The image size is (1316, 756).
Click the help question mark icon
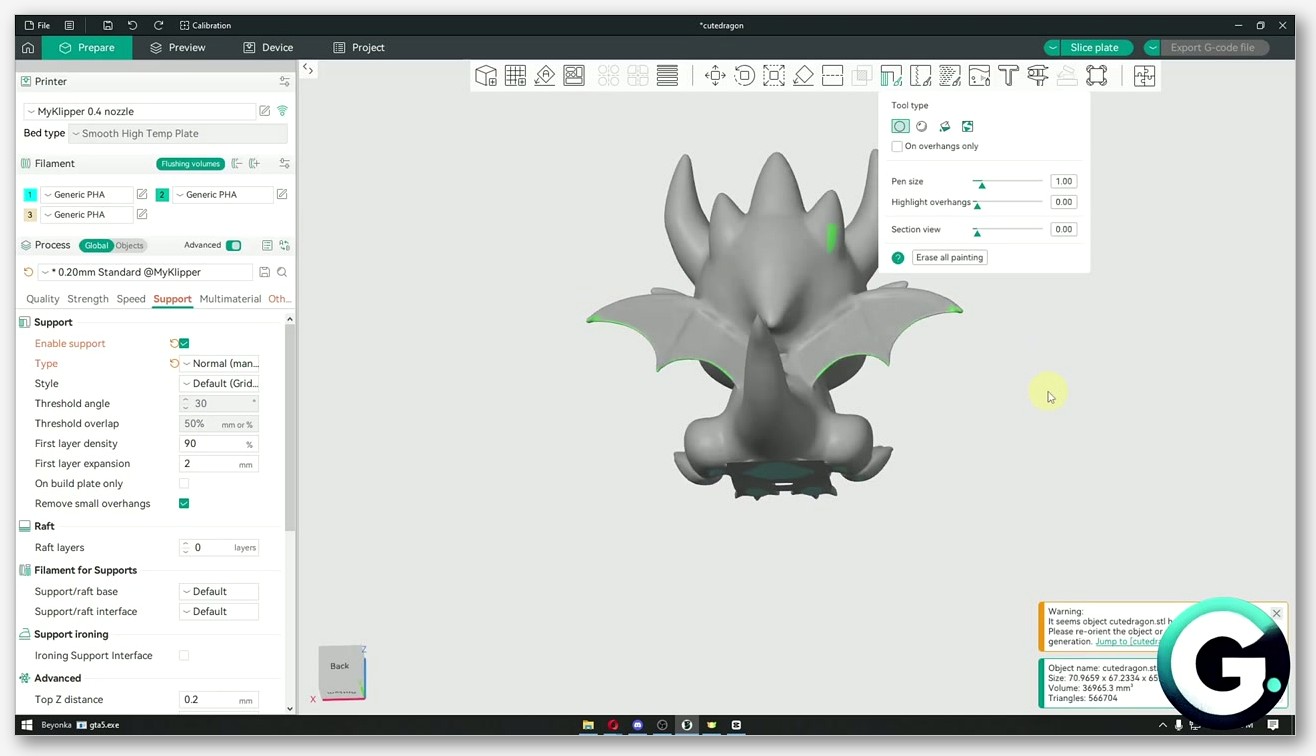coord(898,258)
